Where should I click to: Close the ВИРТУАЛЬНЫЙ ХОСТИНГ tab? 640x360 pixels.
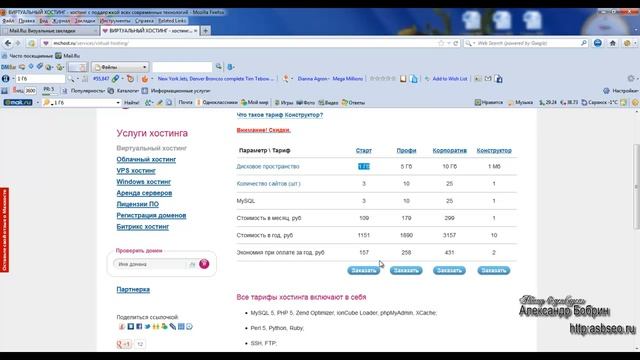click(196, 31)
